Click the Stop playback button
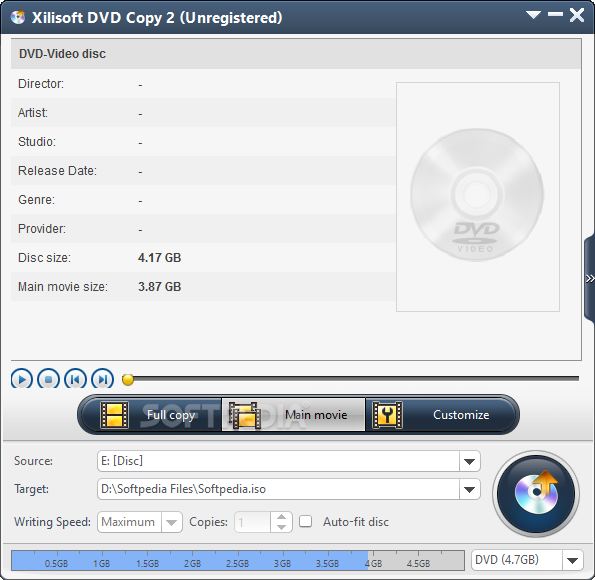595x580 pixels. point(49,379)
